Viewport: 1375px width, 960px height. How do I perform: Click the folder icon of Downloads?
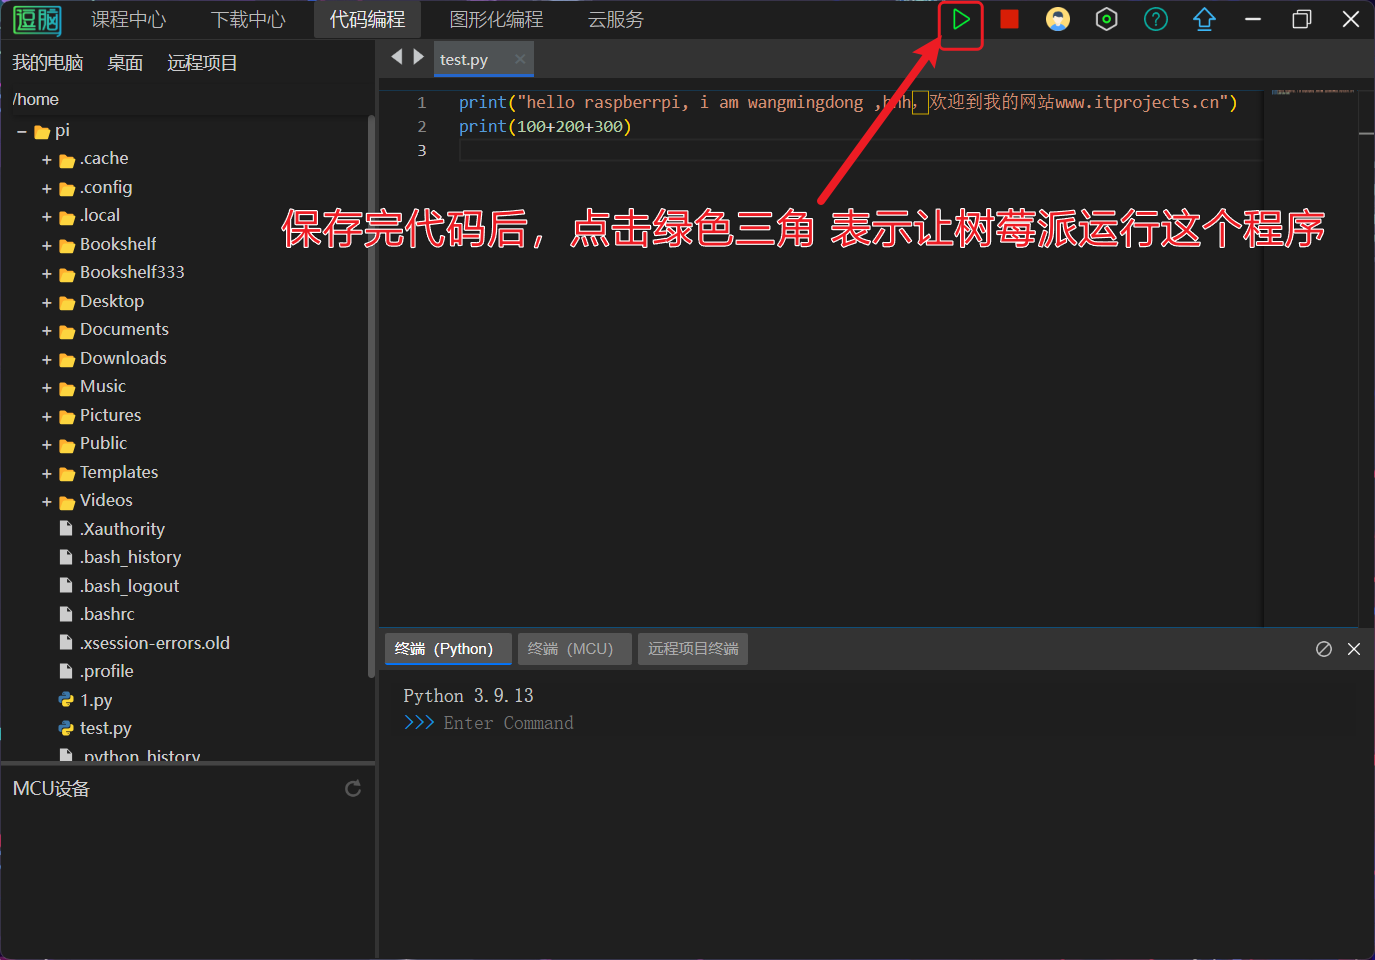(67, 359)
